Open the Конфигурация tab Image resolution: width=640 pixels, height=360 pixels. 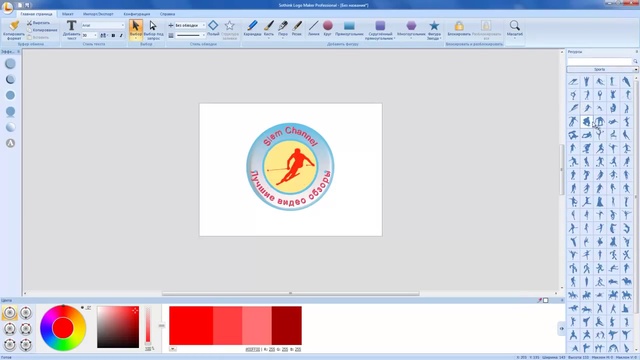click(x=137, y=14)
